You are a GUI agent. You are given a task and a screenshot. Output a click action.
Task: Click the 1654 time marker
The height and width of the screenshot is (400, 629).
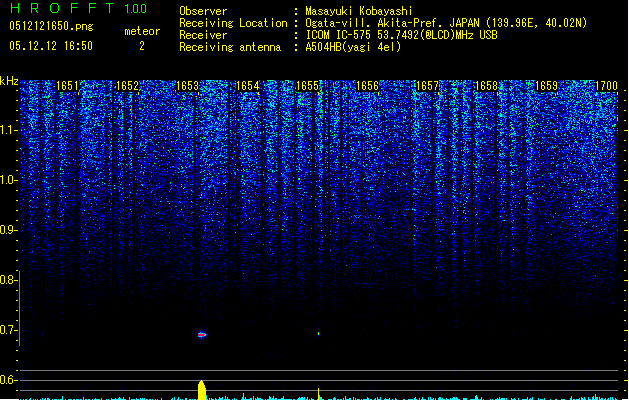(x=248, y=86)
